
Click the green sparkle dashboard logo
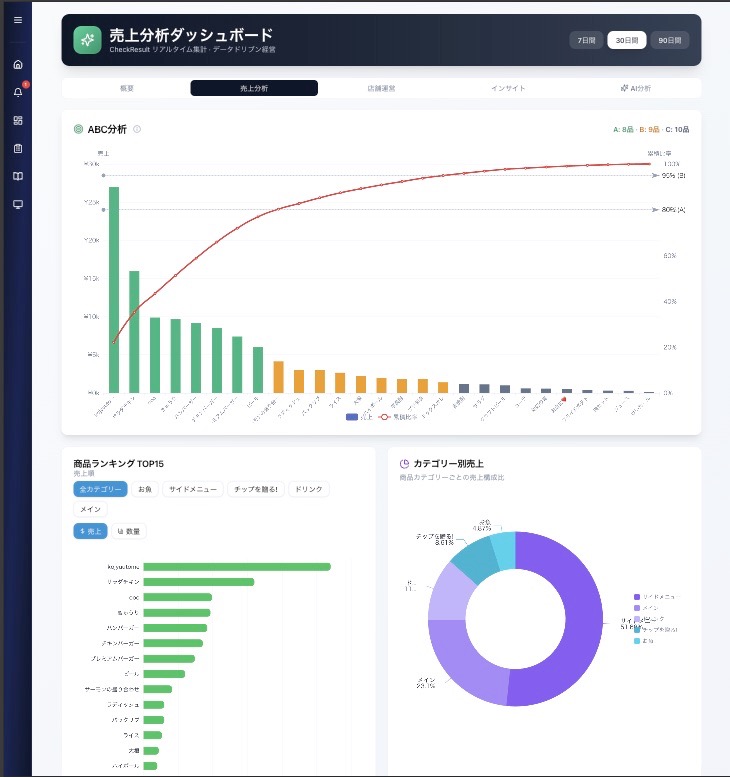point(87,40)
